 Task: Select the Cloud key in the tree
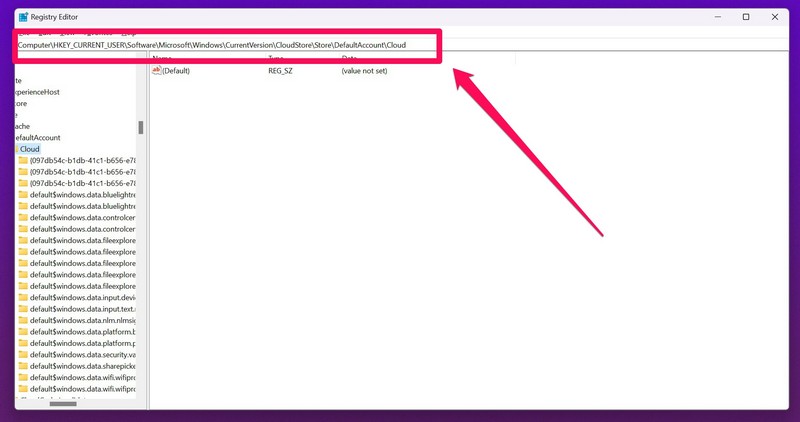pyautogui.click(x=30, y=149)
